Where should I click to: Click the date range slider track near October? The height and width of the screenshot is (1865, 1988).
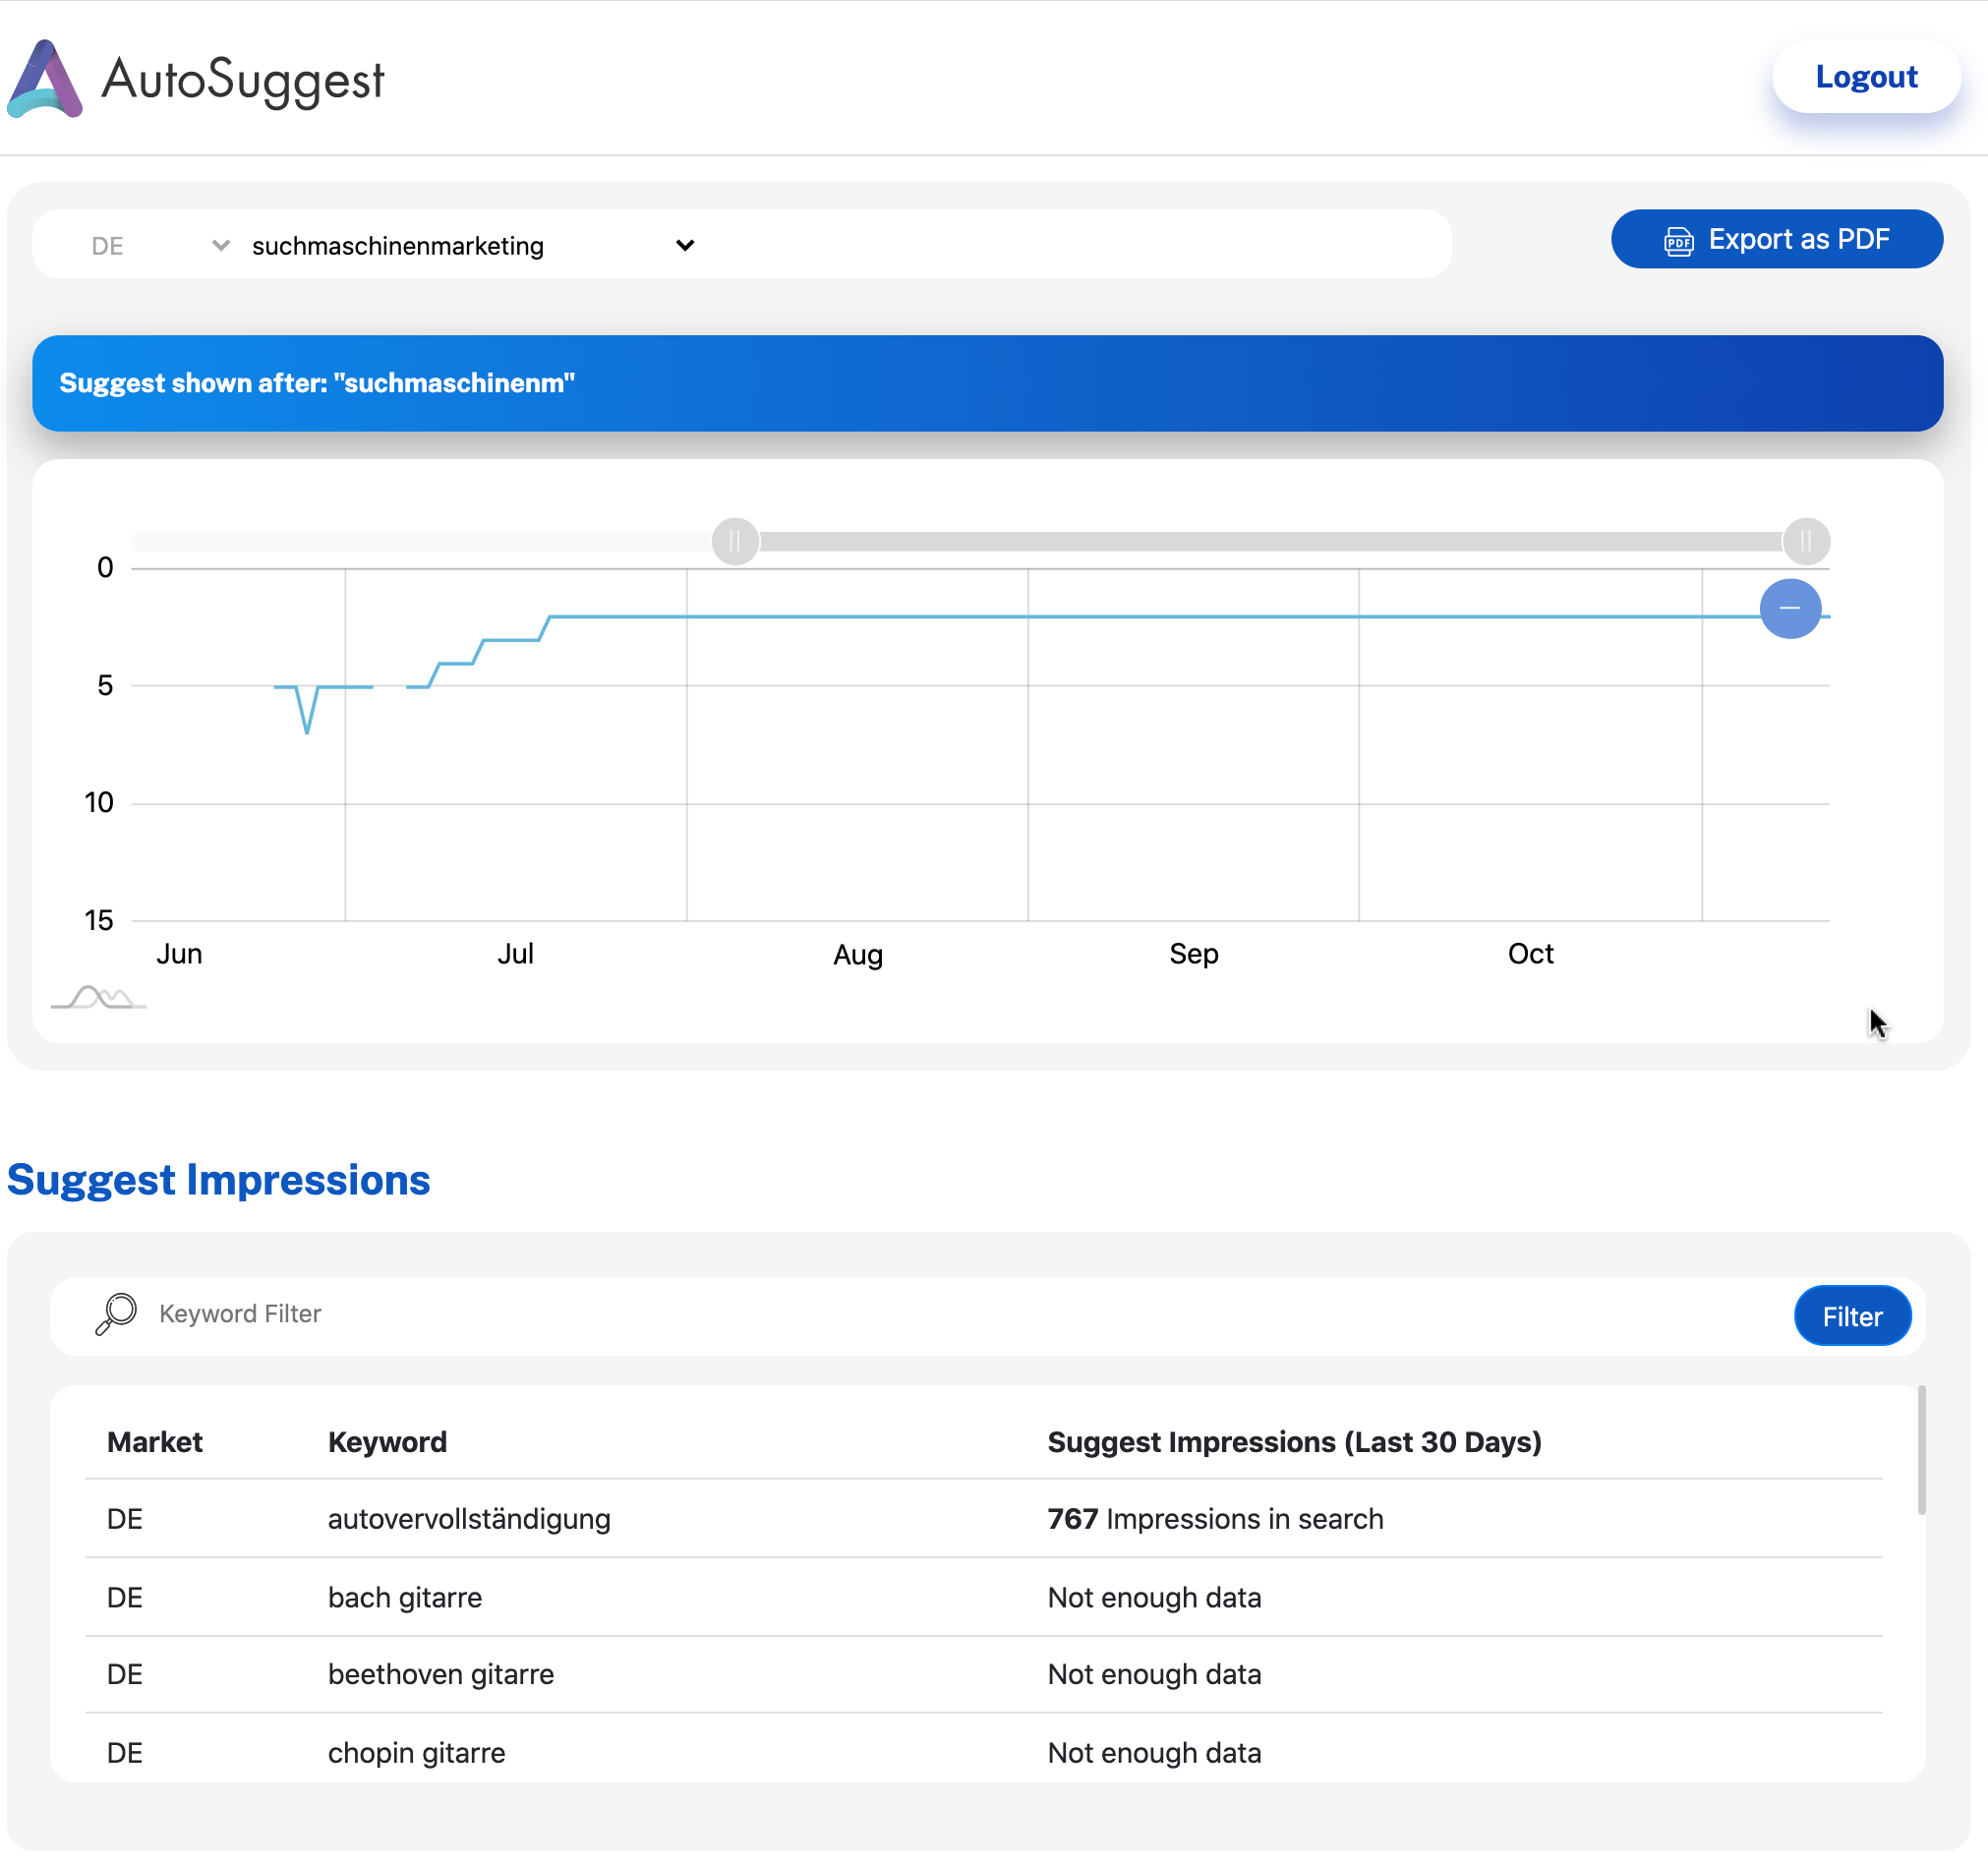coord(1530,541)
